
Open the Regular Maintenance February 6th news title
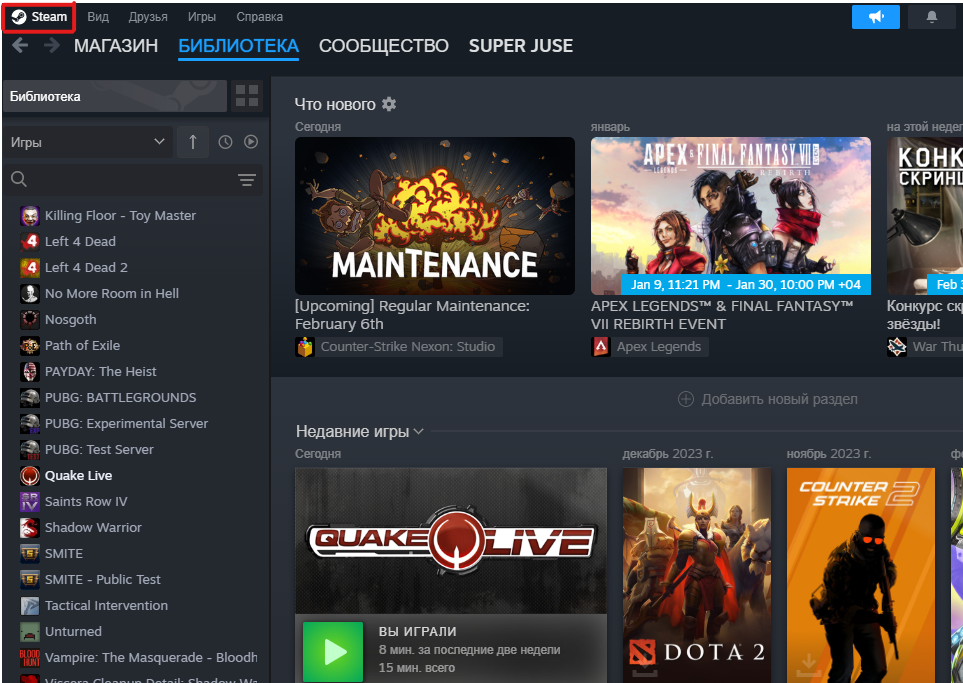(x=412, y=315)
